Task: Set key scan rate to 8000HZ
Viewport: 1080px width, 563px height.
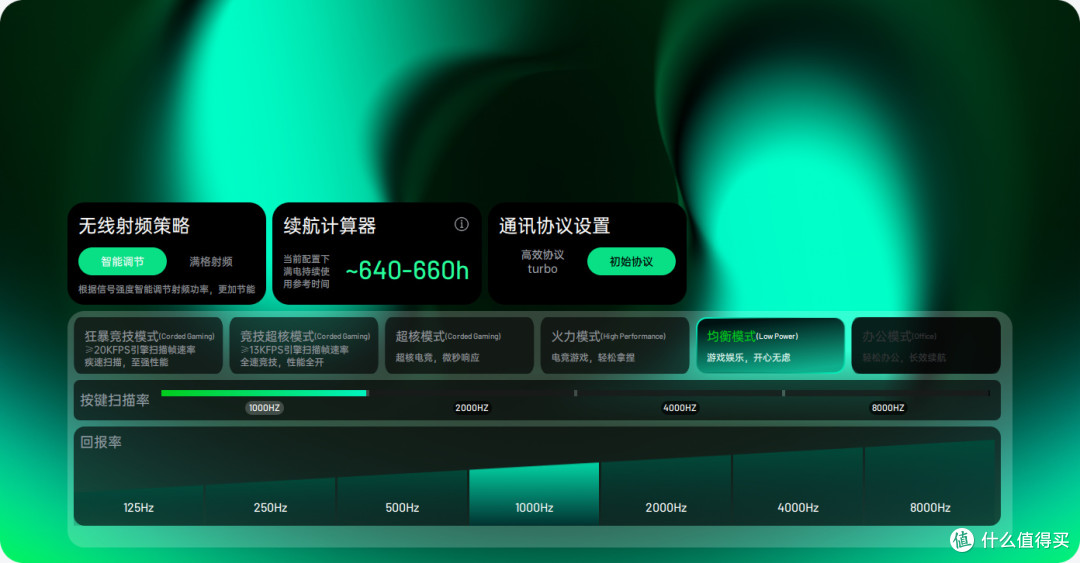Action: (888, 407)
